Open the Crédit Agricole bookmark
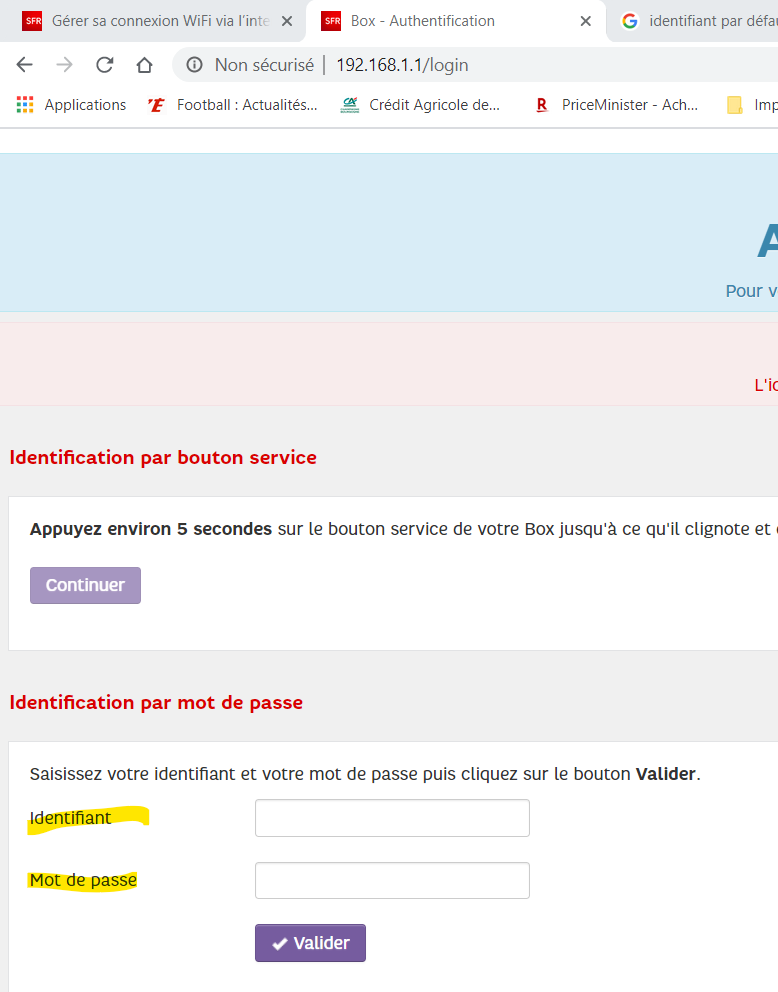 pyautogui.click(x=421, y=105)
